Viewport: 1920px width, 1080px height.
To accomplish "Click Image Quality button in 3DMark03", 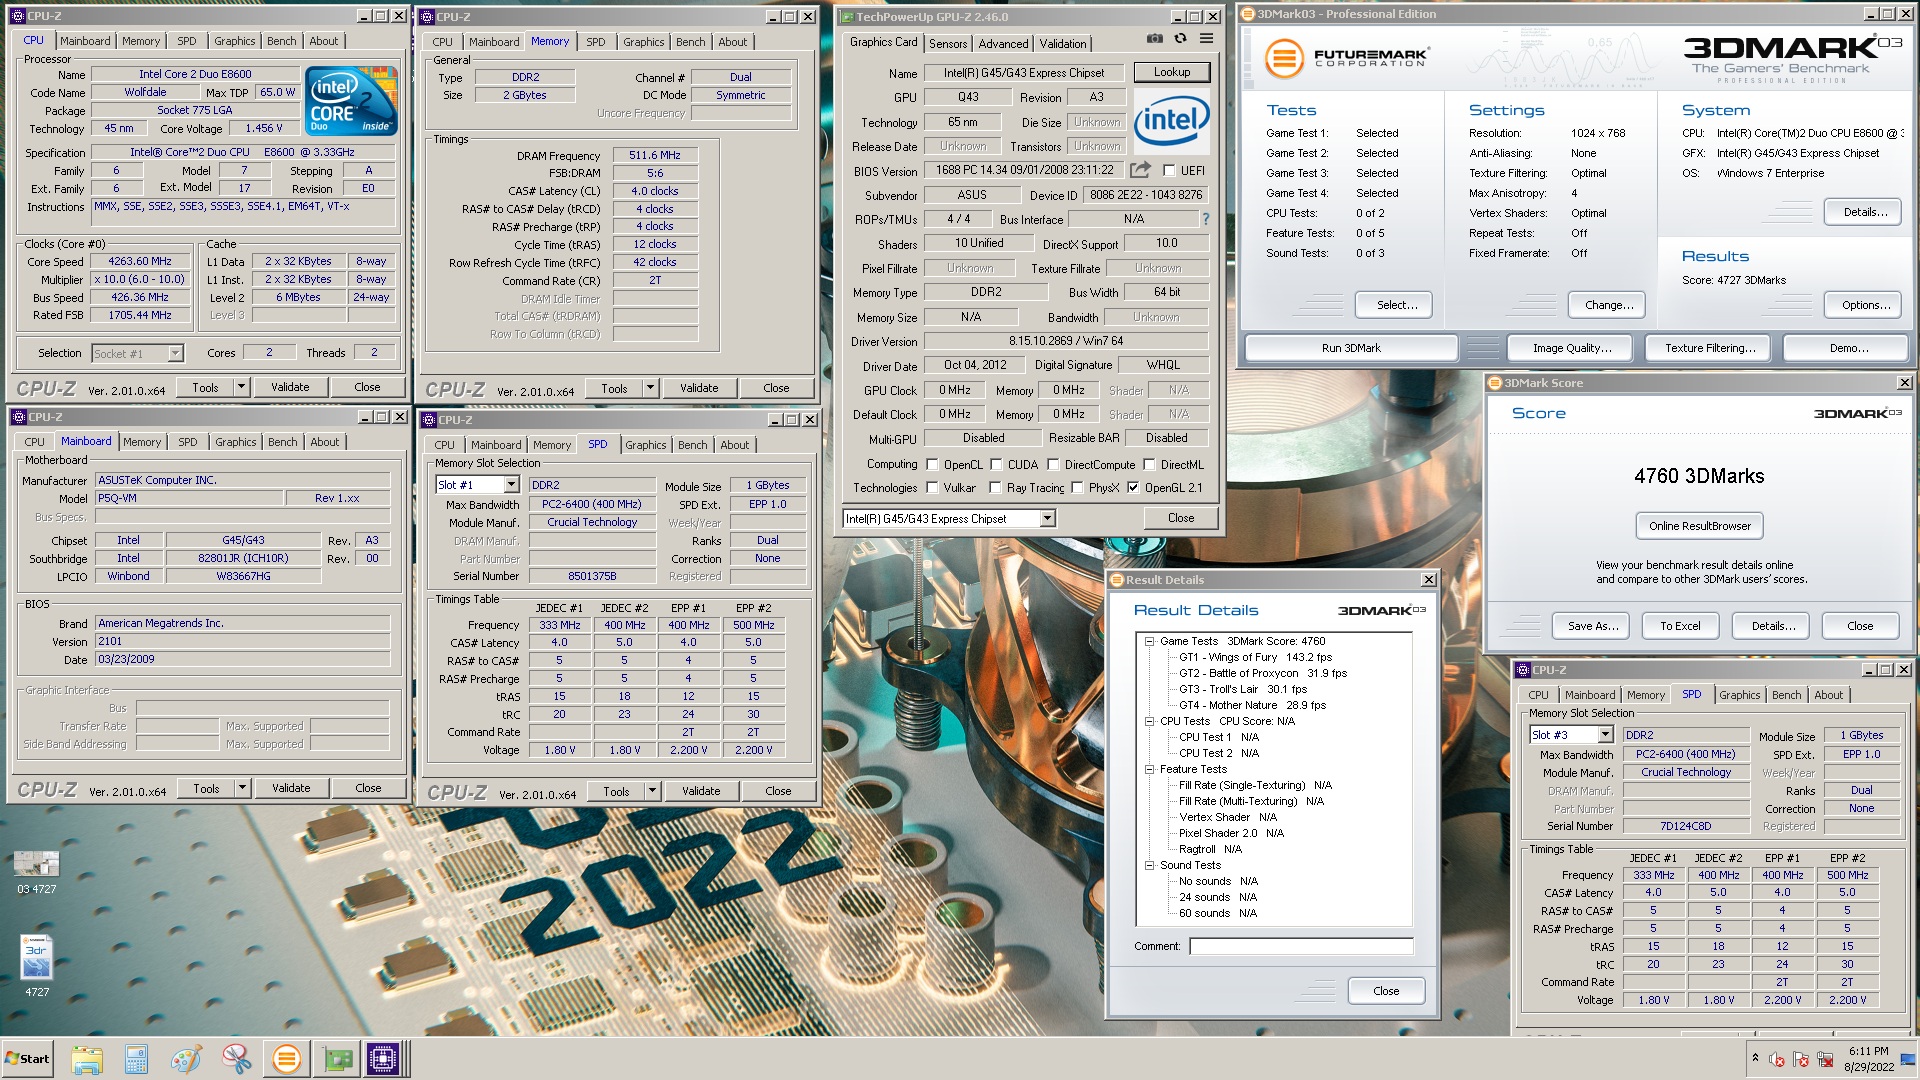I will (1572, 348).
